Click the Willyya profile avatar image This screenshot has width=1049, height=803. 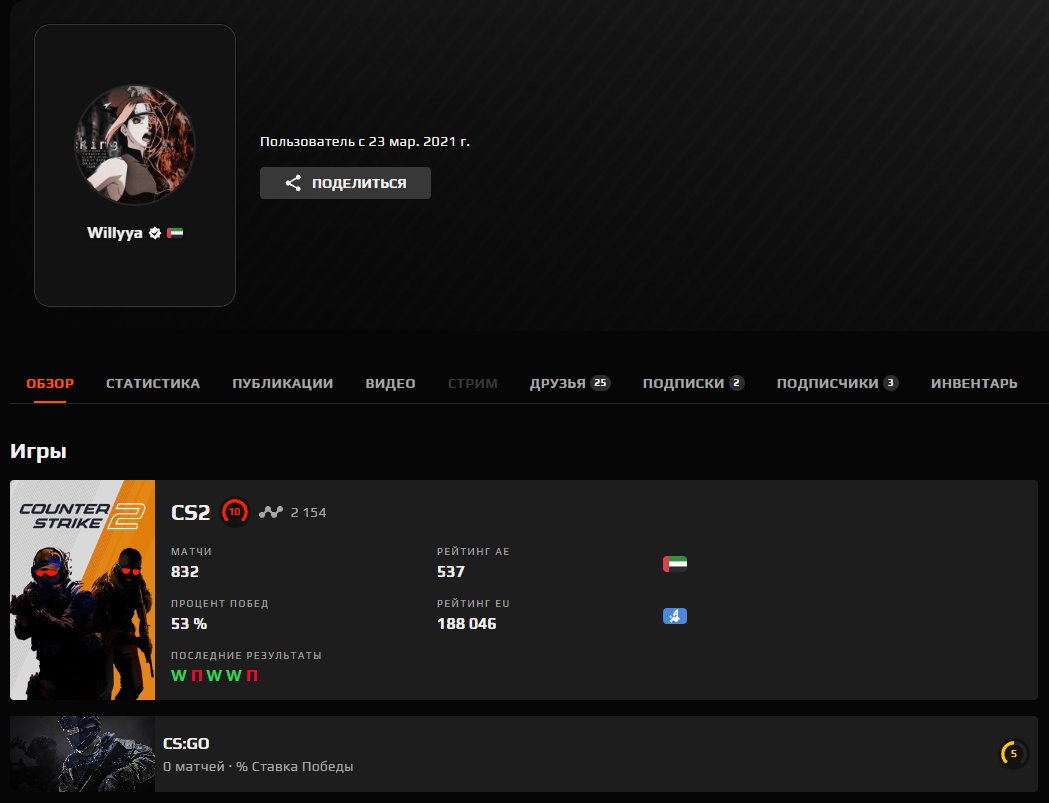[x=135, y=145]
